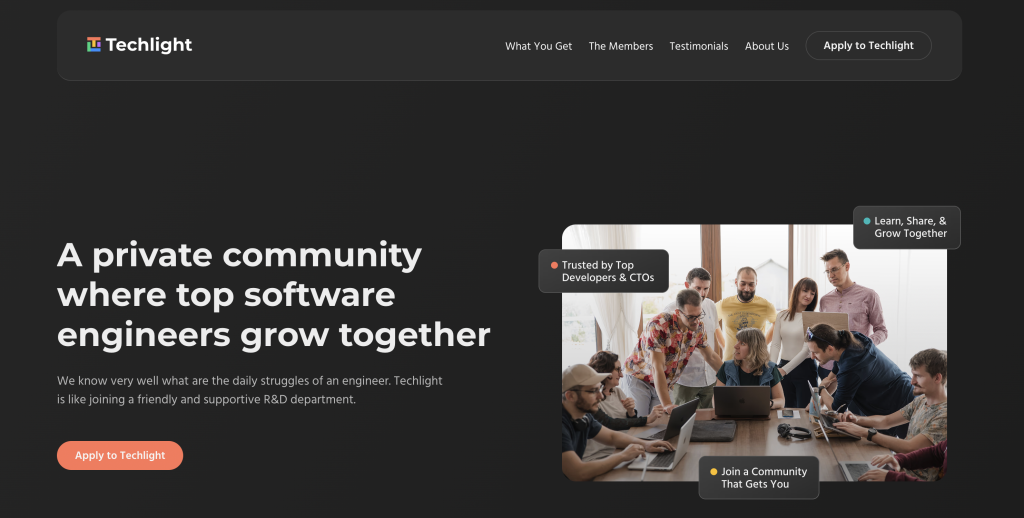1024x518 pixels.
Task: Select the Trusted by Top Developers & CTOs badge
Action: point(603,271)
